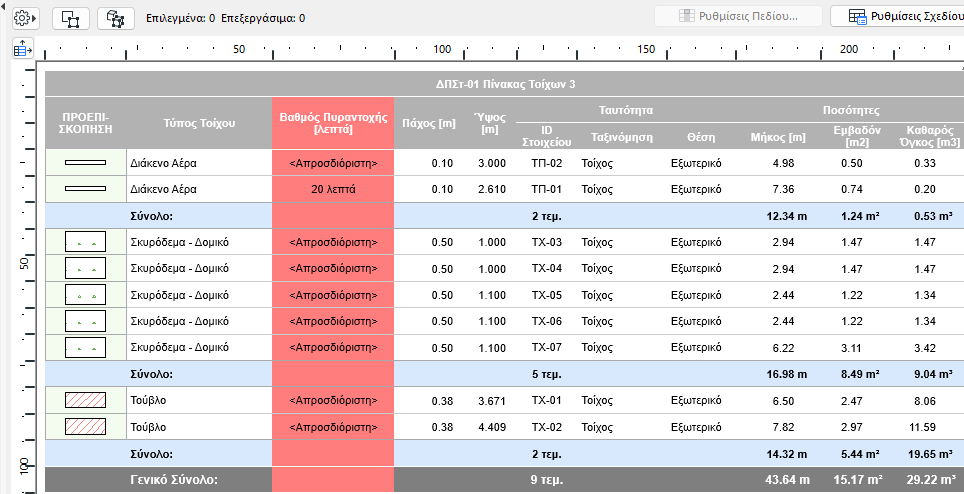Click the horizontal ruler at mark 100
The height and width of the screenshot is (494, 964).
[442, 49]
